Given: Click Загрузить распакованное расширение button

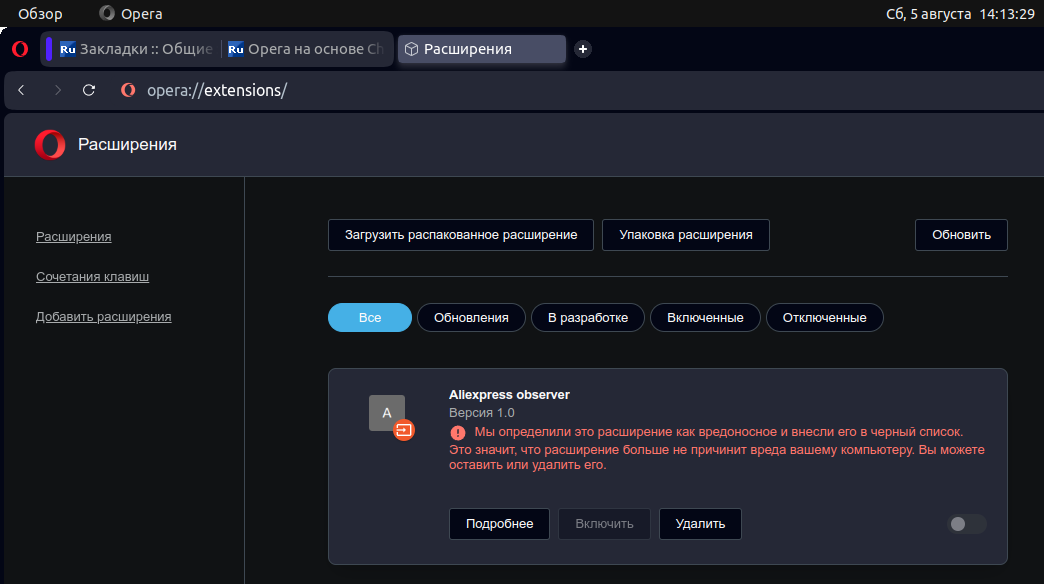Looking at the screenshot, I should [461, 235].
